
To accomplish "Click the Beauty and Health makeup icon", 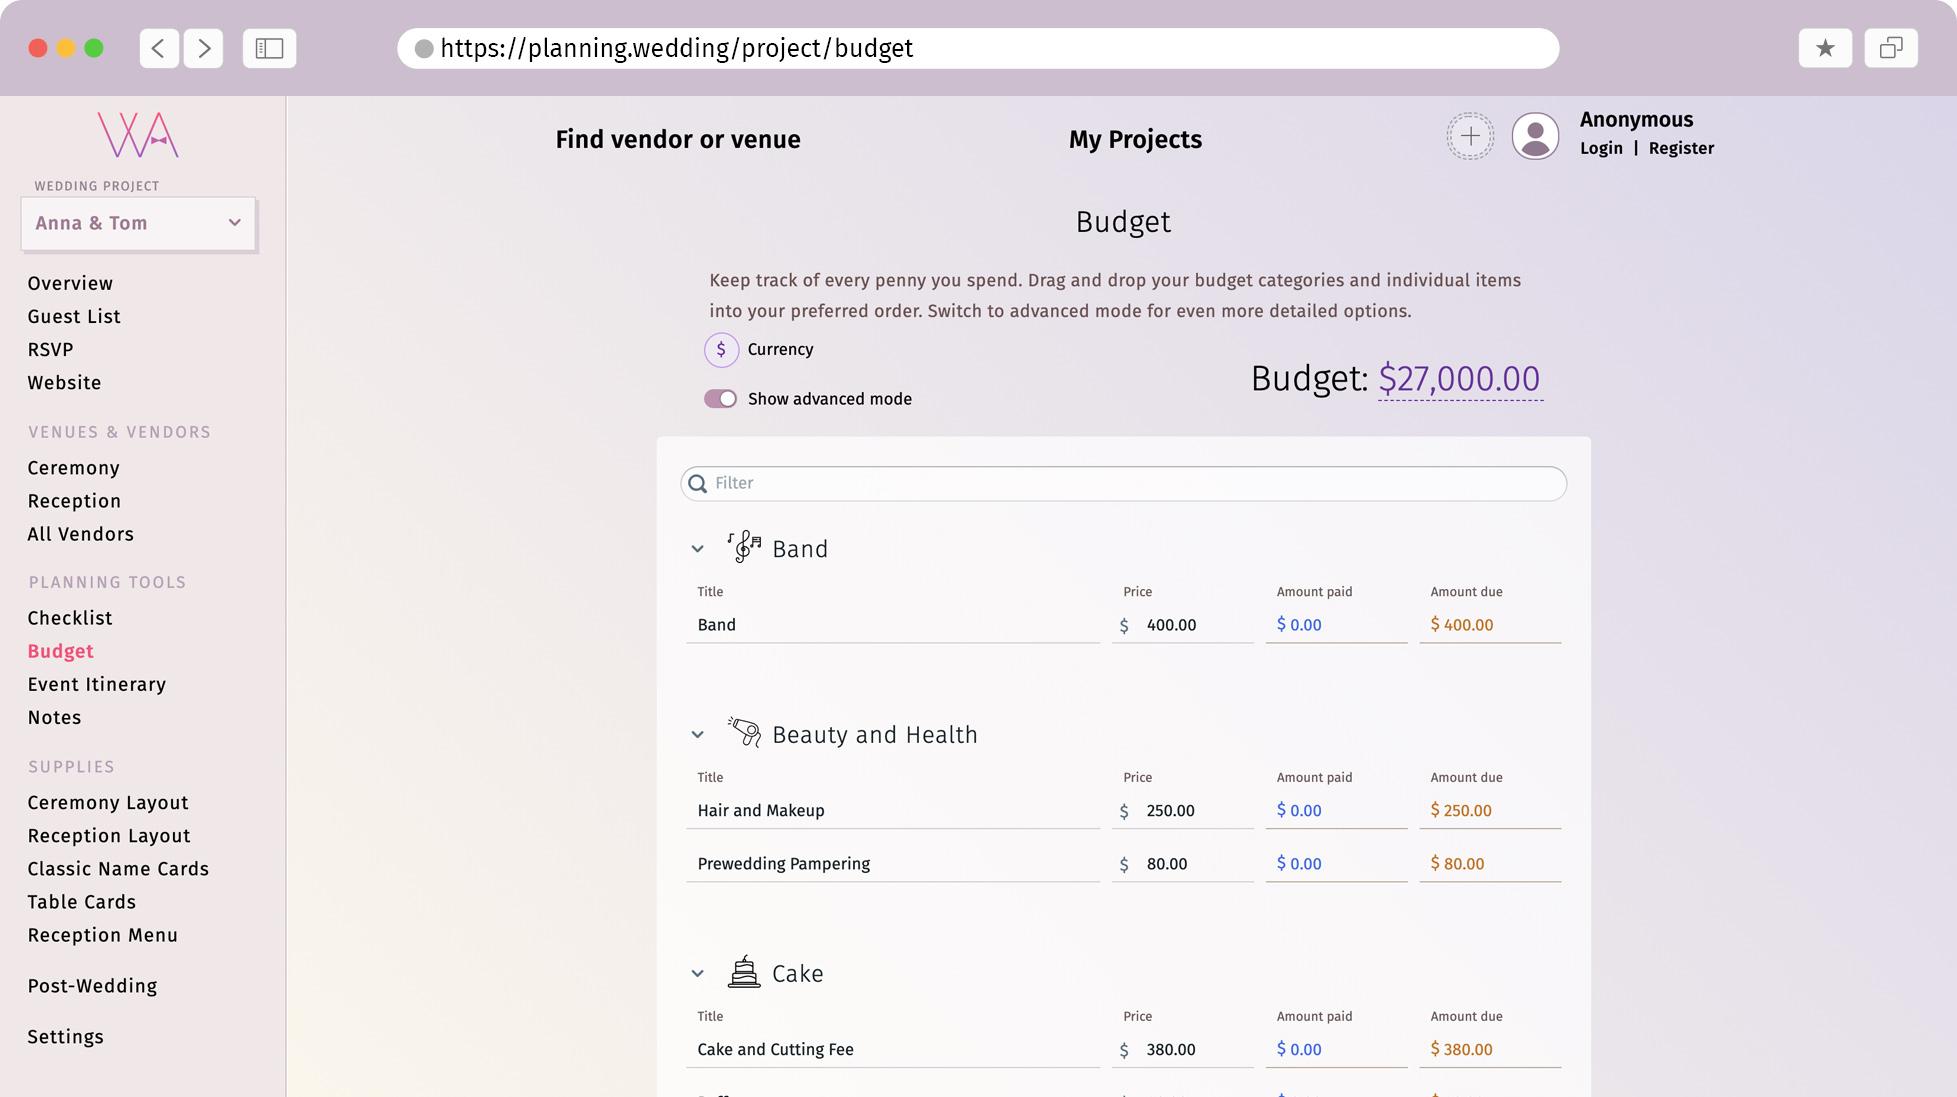I will (x=742, y=732).
